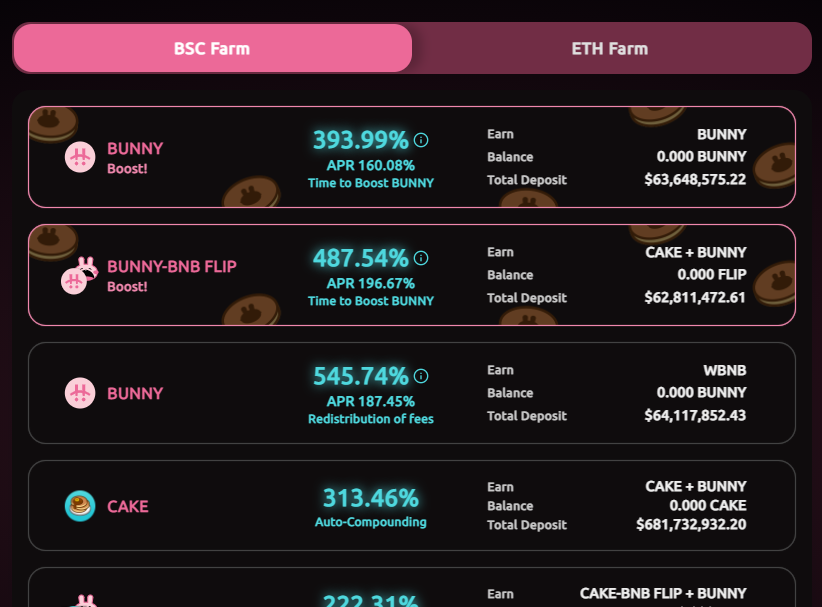The width and height of the screenshot is (822, 607).
Task: Click the CAKE pancake token icon
Action: (x=80, y=506)
